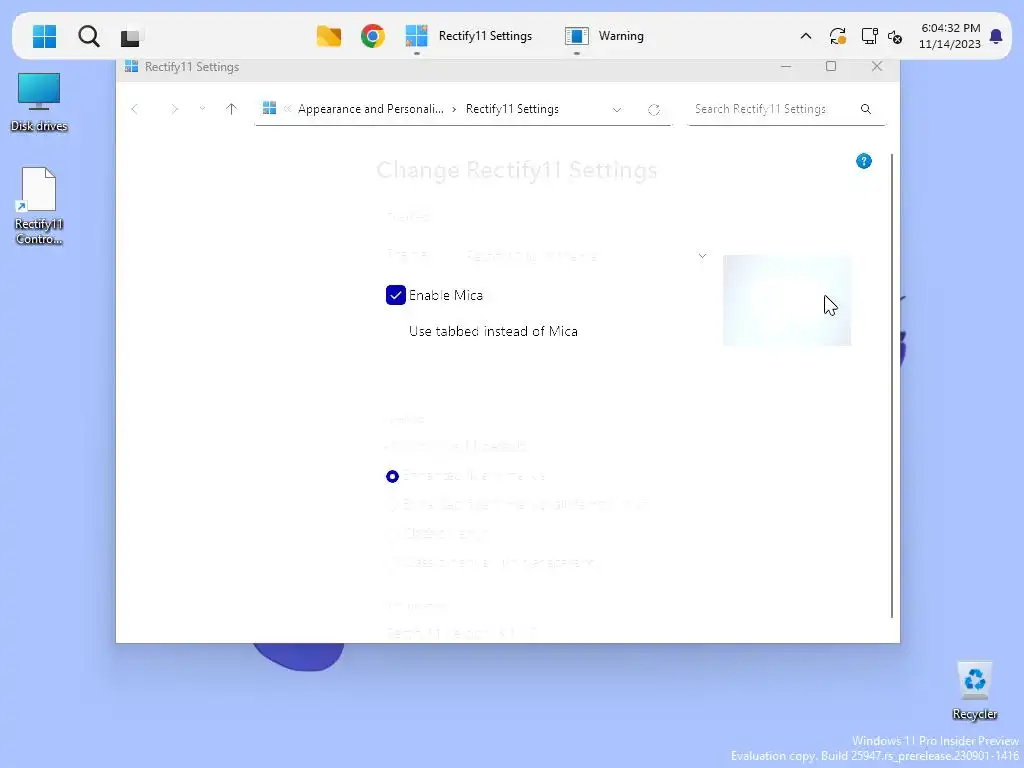Toggle Use tabbed instead of Mica
1024x768 pixels.
click(493, 331)
